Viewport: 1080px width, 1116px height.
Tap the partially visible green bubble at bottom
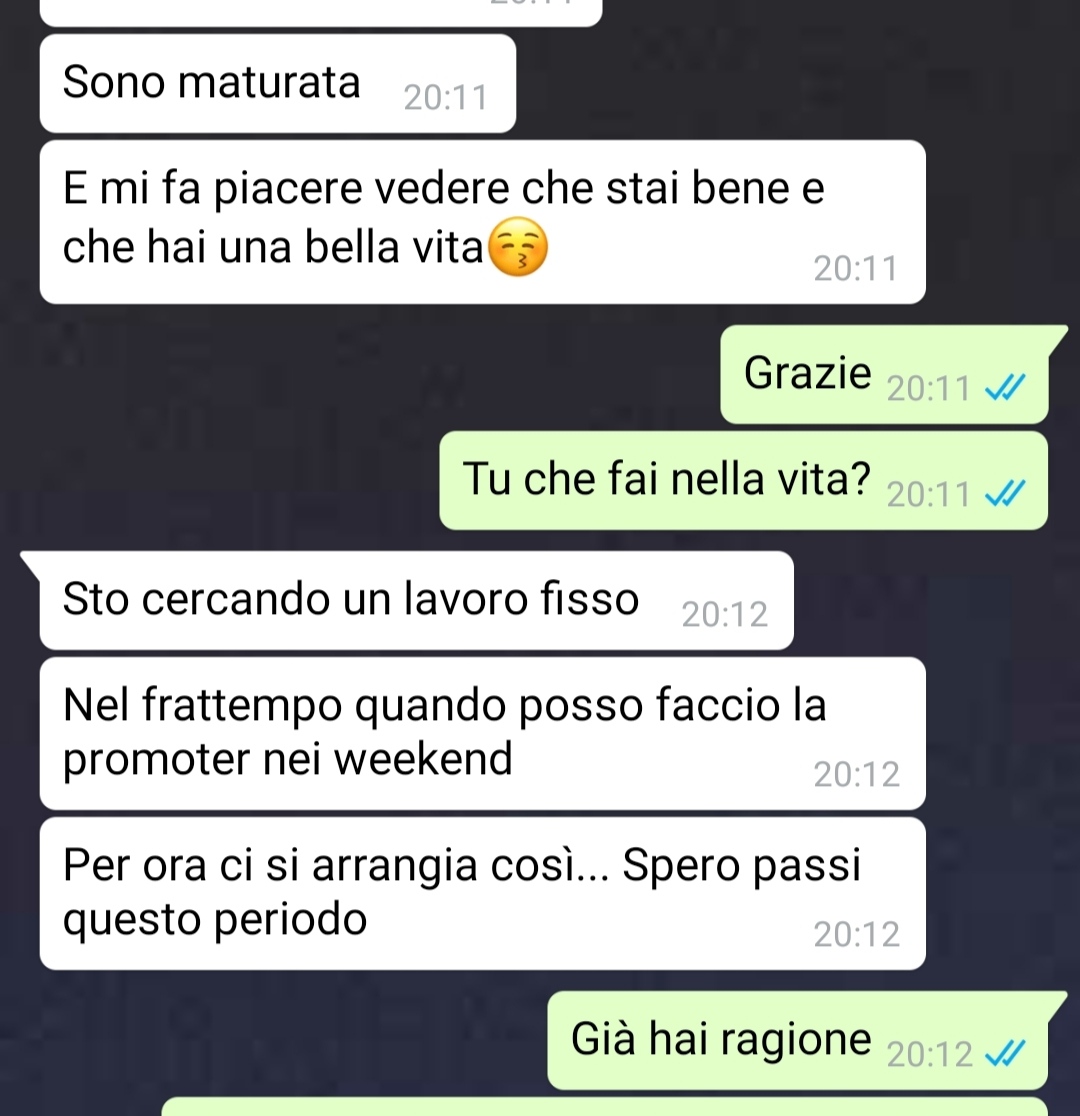(604, 1107)
